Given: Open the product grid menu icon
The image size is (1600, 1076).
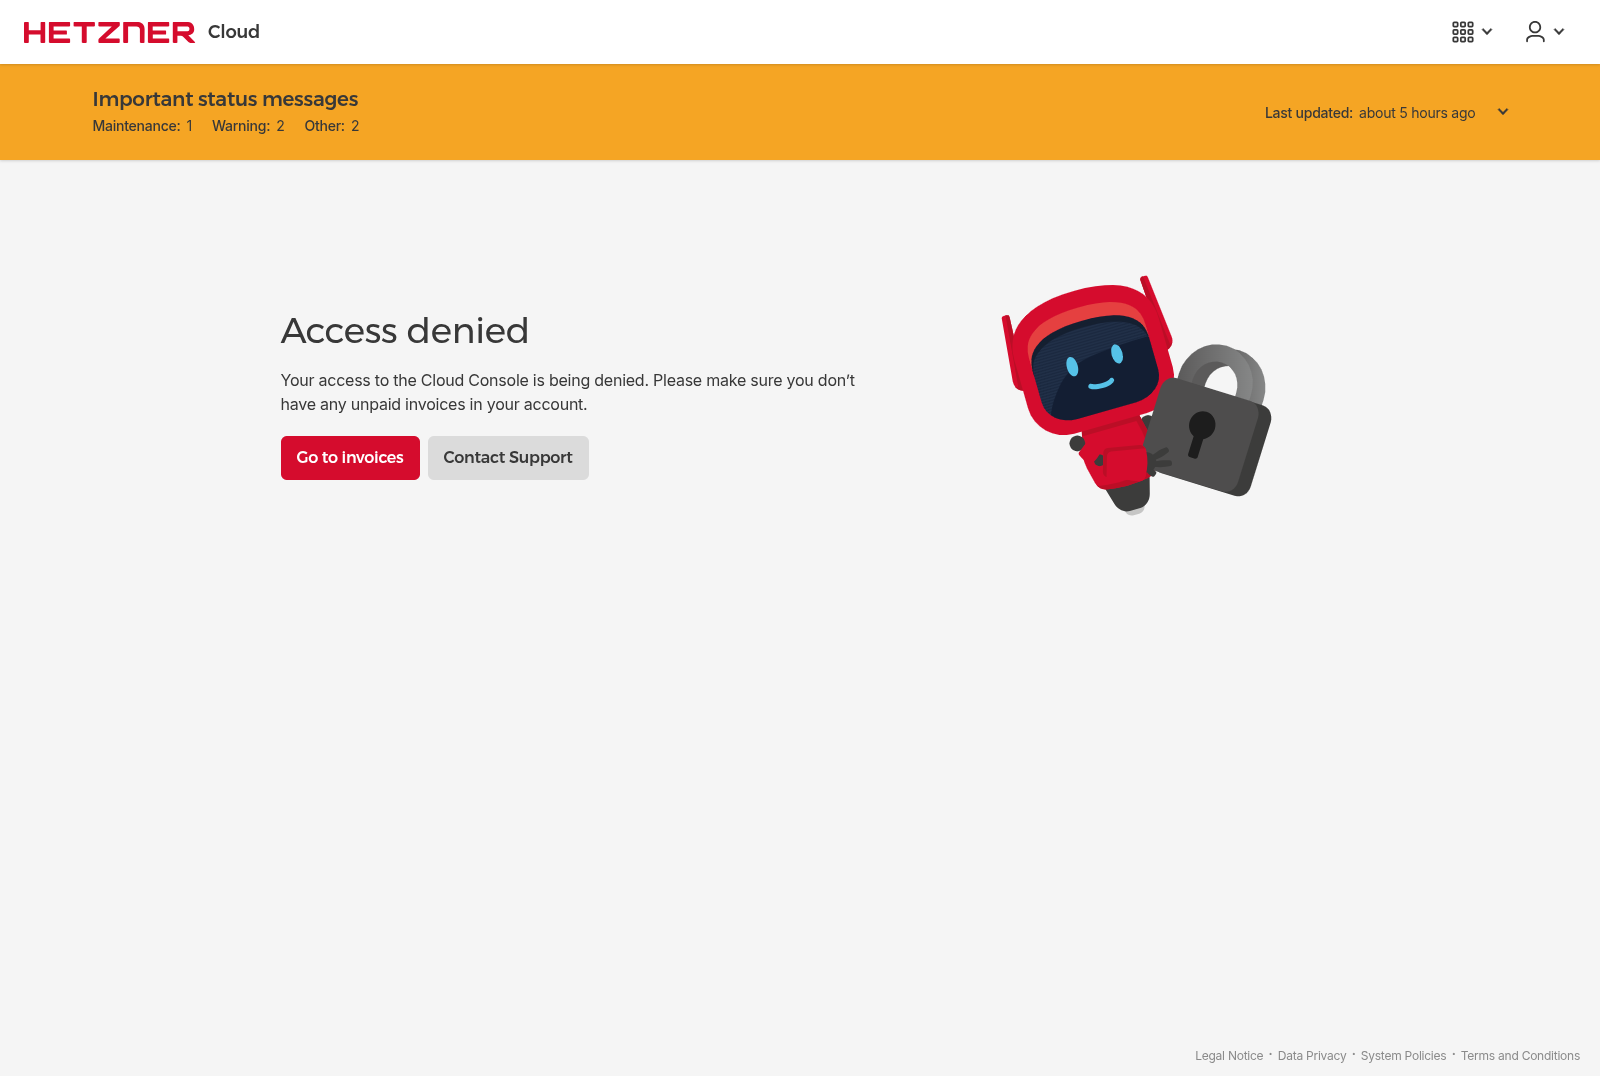Looking at the screenshot, I should tap(1462, 32).
